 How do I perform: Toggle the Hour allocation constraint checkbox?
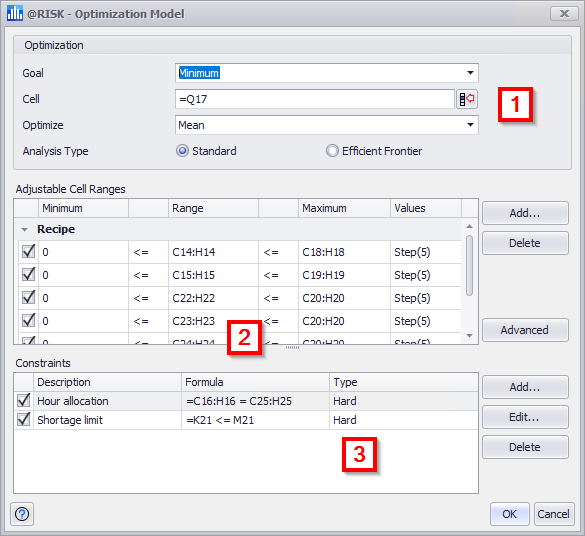[x=24, y=401]
